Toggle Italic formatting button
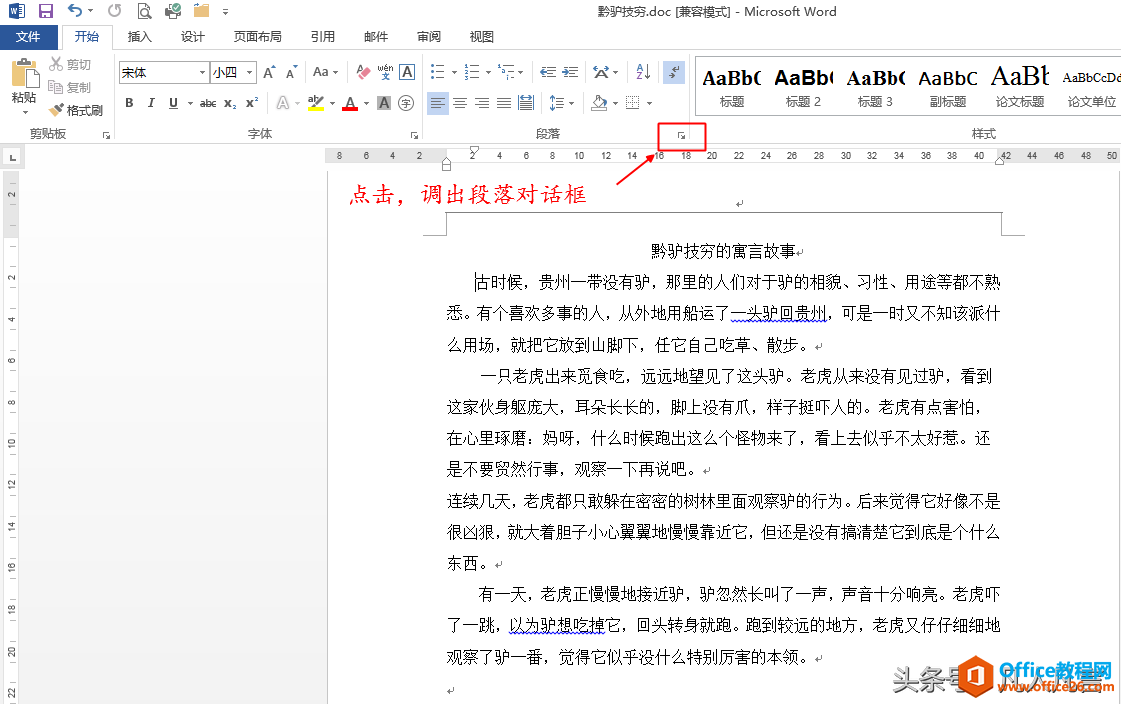Viewport: 1121px width, 704px height. [151, 103]
